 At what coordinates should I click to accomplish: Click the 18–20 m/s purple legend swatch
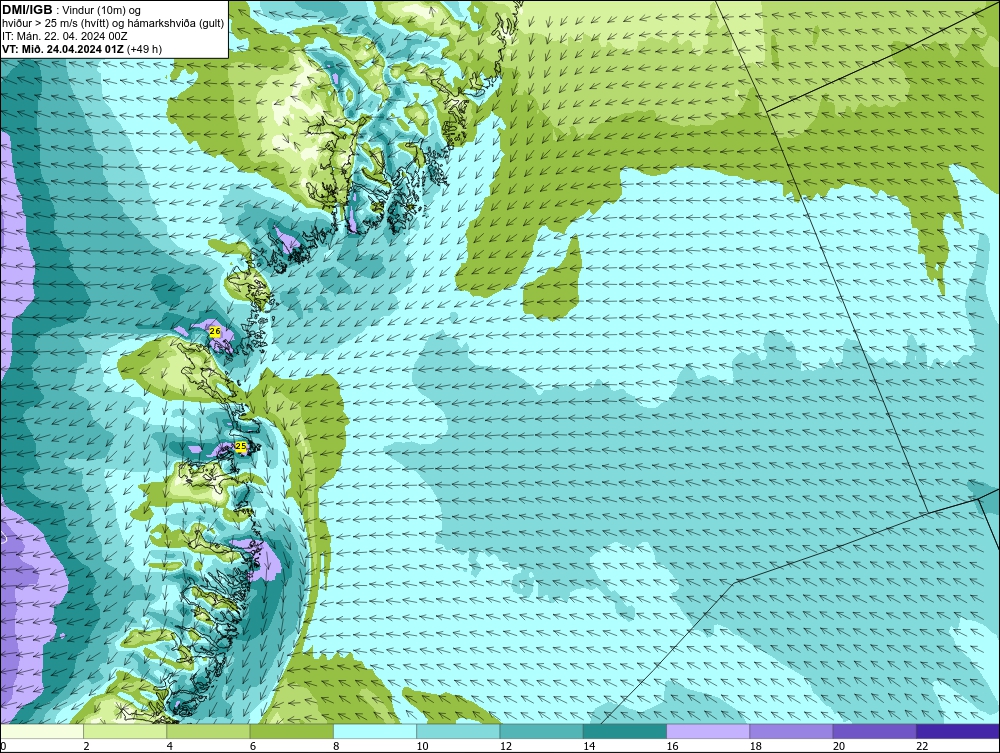[x=791, y=731]
